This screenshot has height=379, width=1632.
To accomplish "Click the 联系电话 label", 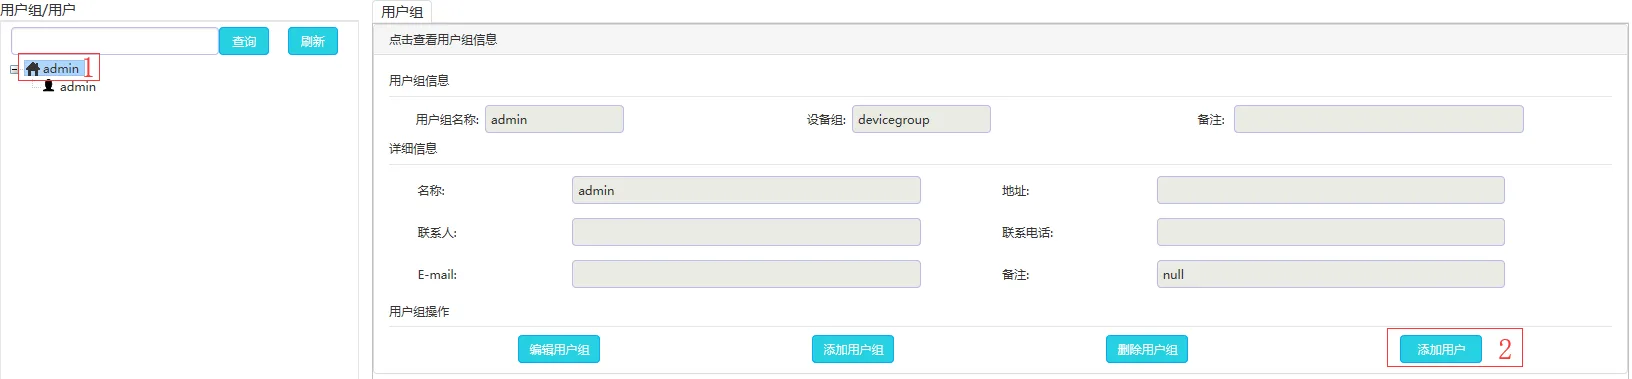I will click(x=1027, y=232).
